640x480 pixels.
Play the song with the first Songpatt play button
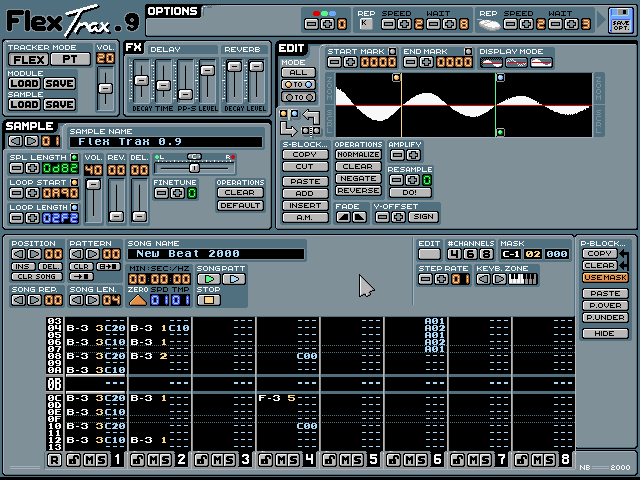coord(209,279)
